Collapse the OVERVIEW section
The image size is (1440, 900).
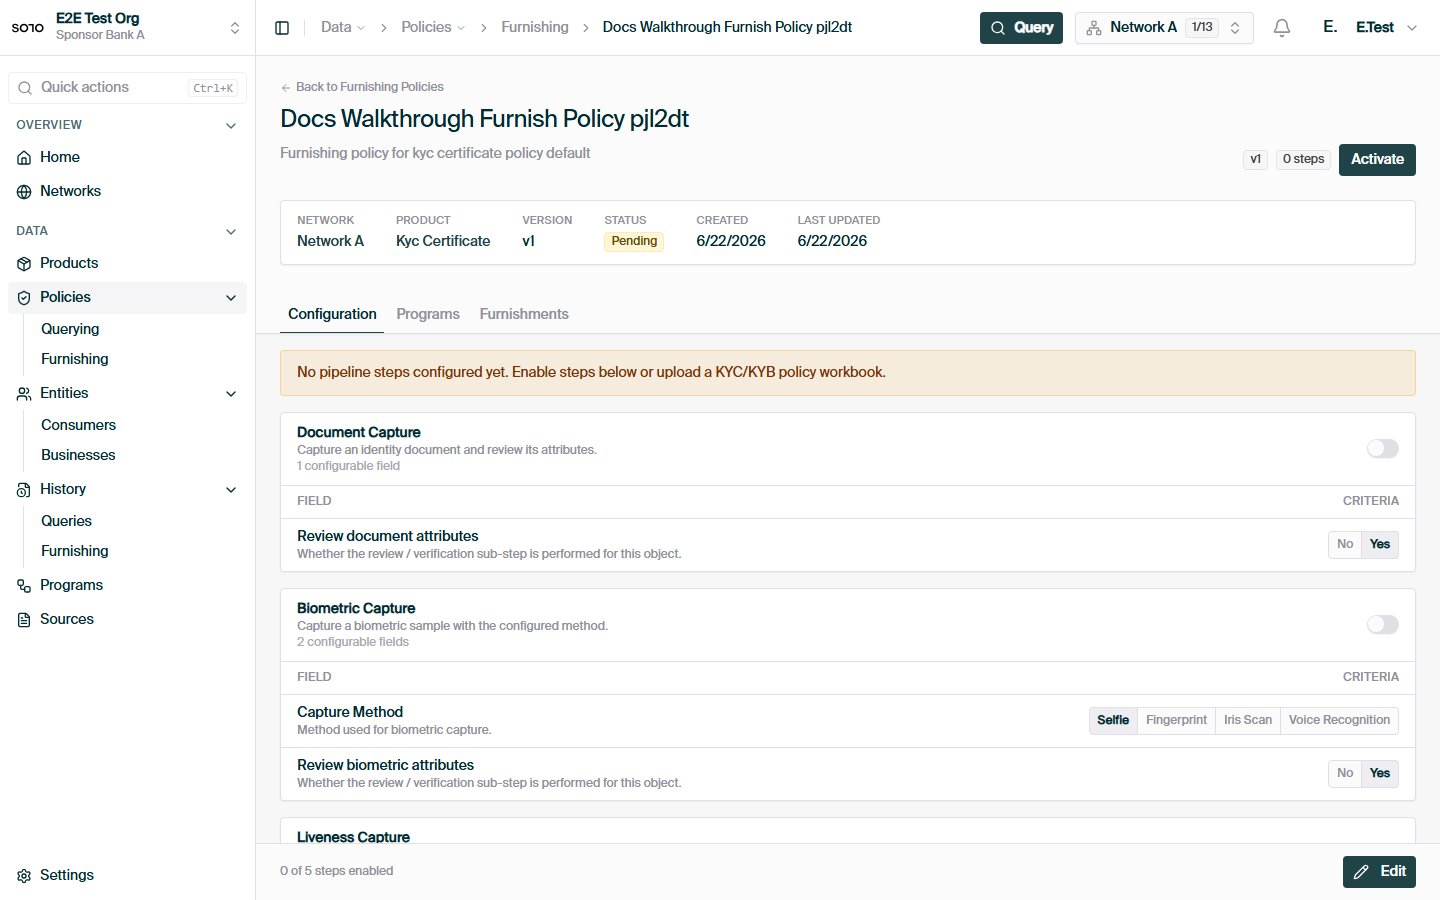[x=231, y=126]
